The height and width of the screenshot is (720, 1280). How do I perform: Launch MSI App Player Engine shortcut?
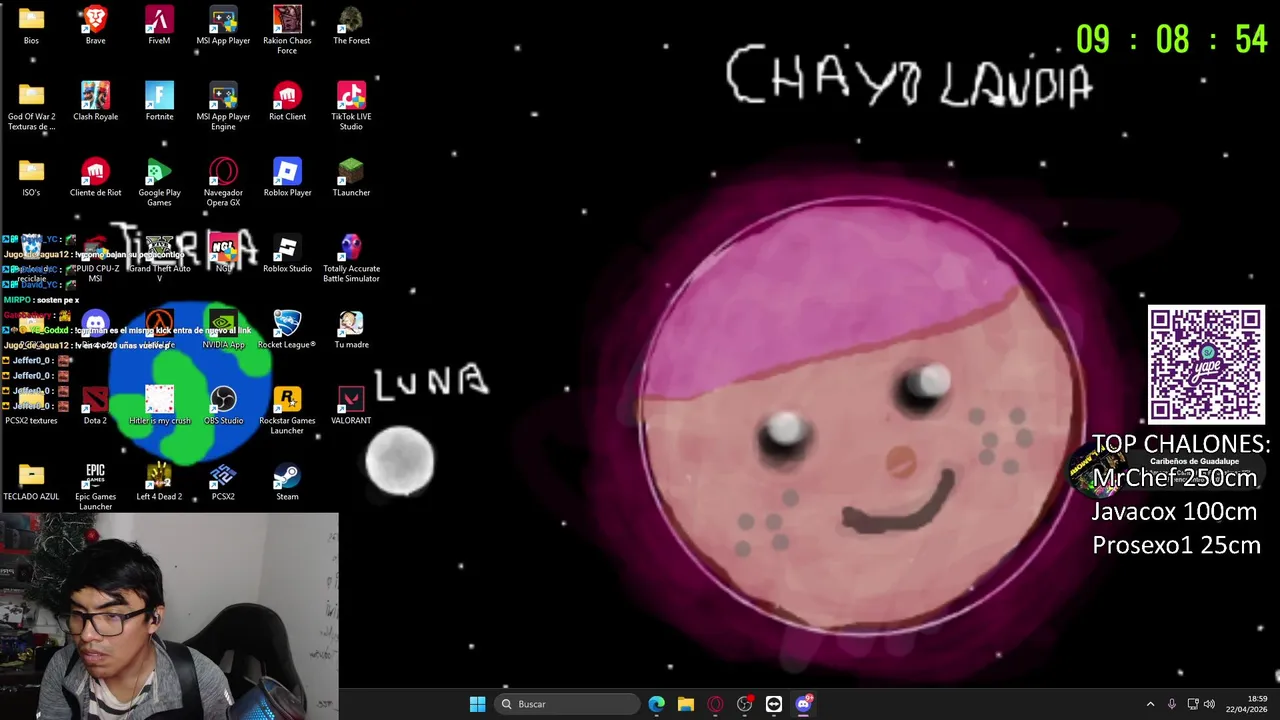point(223,106)
